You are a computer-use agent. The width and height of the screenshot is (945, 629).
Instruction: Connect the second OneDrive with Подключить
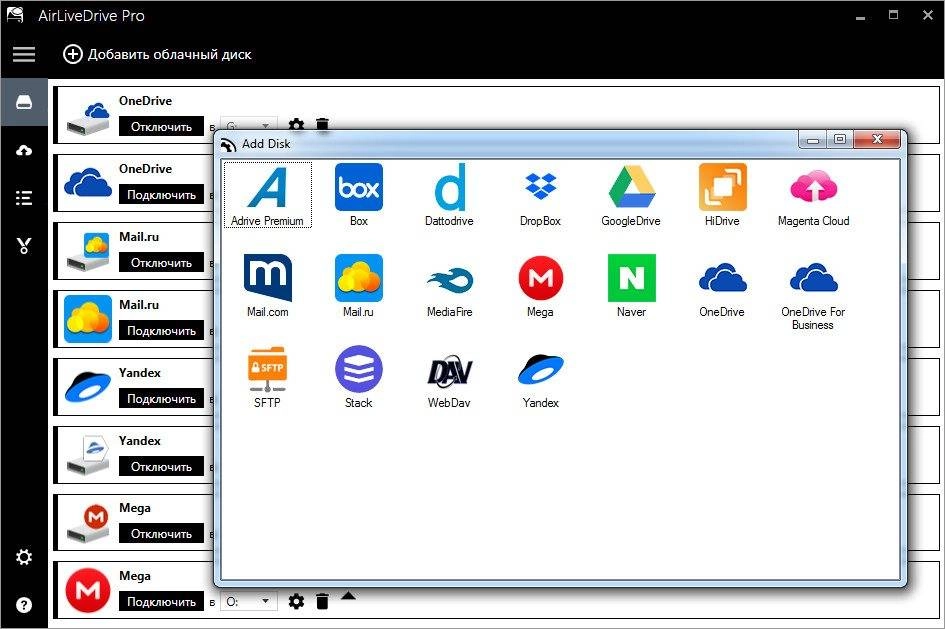pos(162,195)
